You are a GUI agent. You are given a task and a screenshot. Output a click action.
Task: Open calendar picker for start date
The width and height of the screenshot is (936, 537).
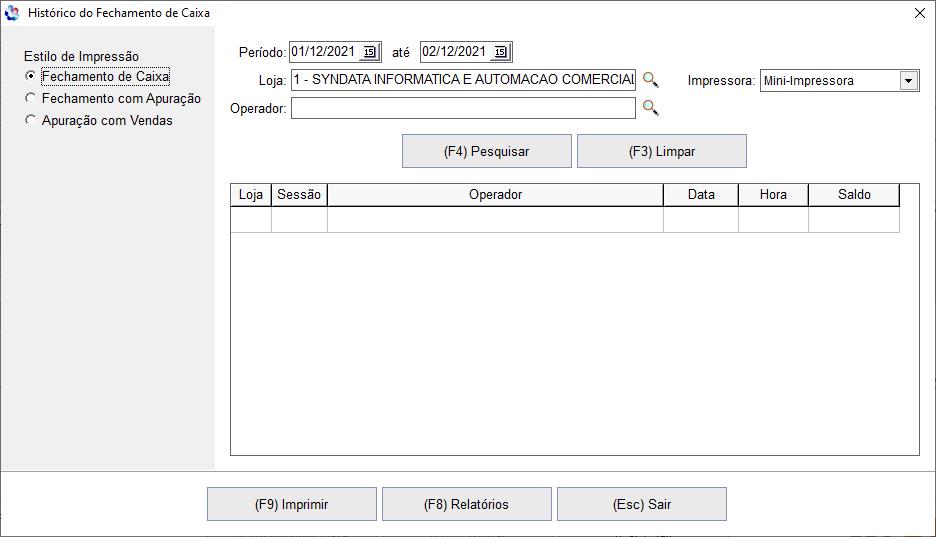coord(369,52)
